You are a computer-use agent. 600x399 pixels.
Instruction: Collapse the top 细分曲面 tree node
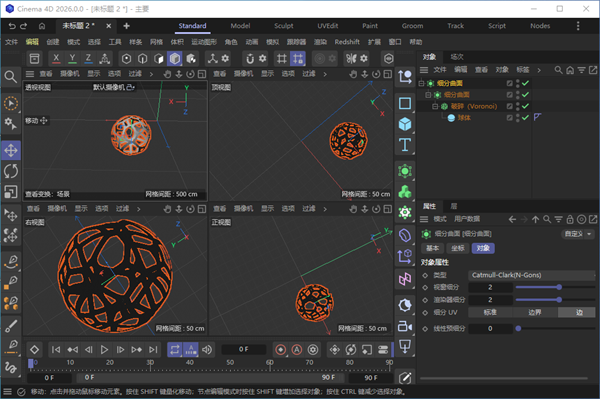point(421,83)
